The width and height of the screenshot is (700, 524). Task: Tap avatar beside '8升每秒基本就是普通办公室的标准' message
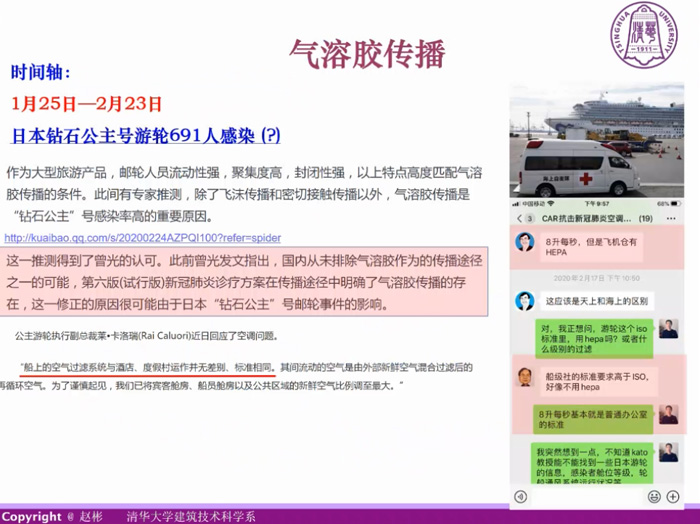coord(668,415)
